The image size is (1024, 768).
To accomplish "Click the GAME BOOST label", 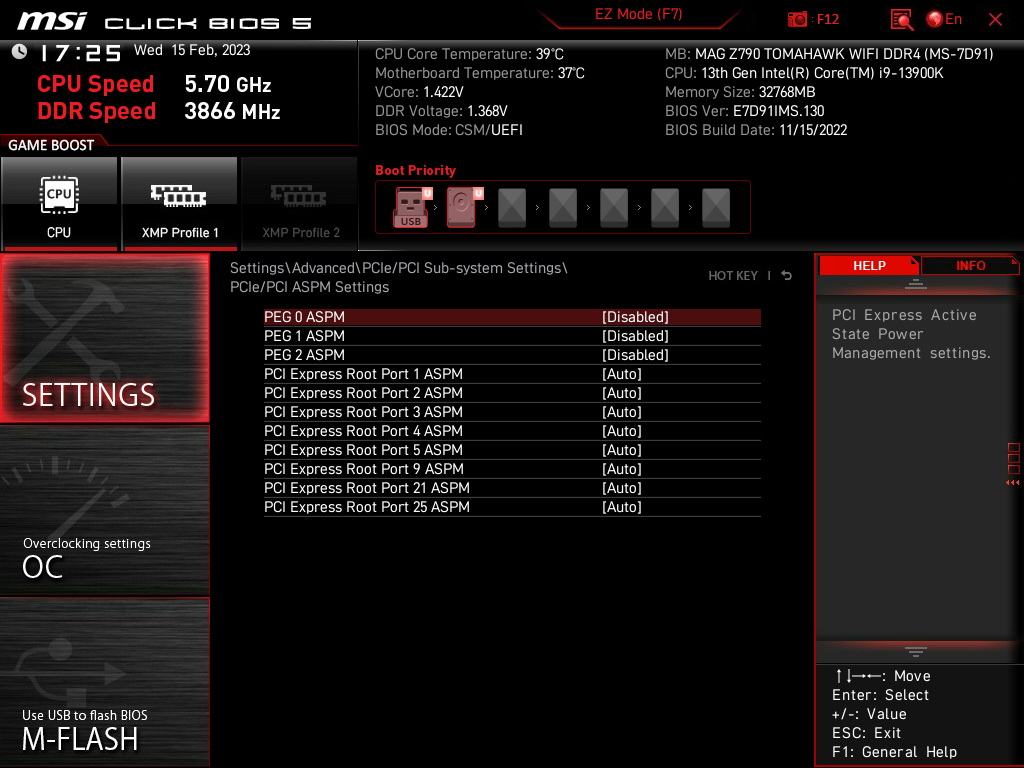I will [x=51, y=145].
